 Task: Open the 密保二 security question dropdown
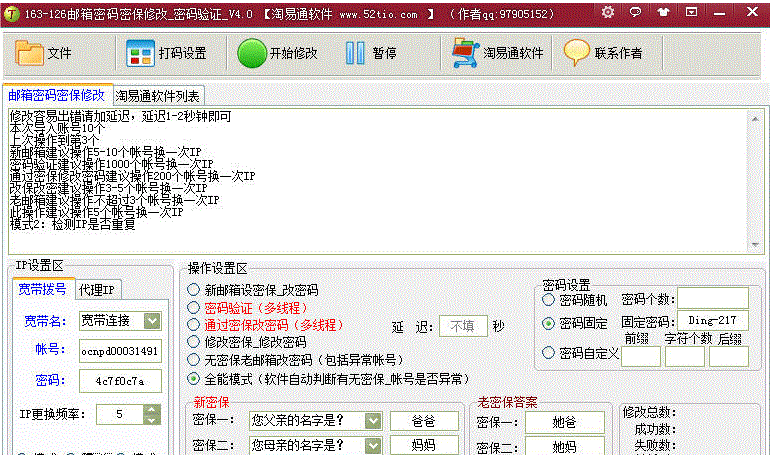[373, 445]
